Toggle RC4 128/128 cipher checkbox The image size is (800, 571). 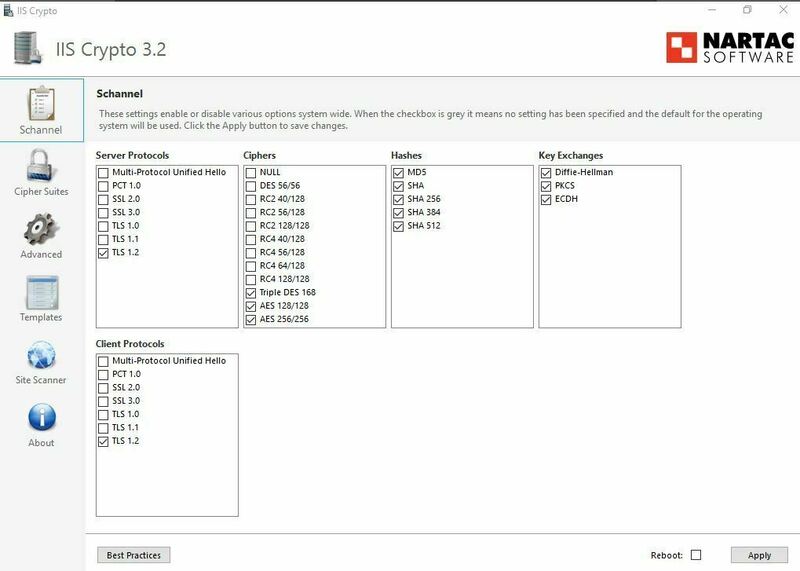point(251,279)
